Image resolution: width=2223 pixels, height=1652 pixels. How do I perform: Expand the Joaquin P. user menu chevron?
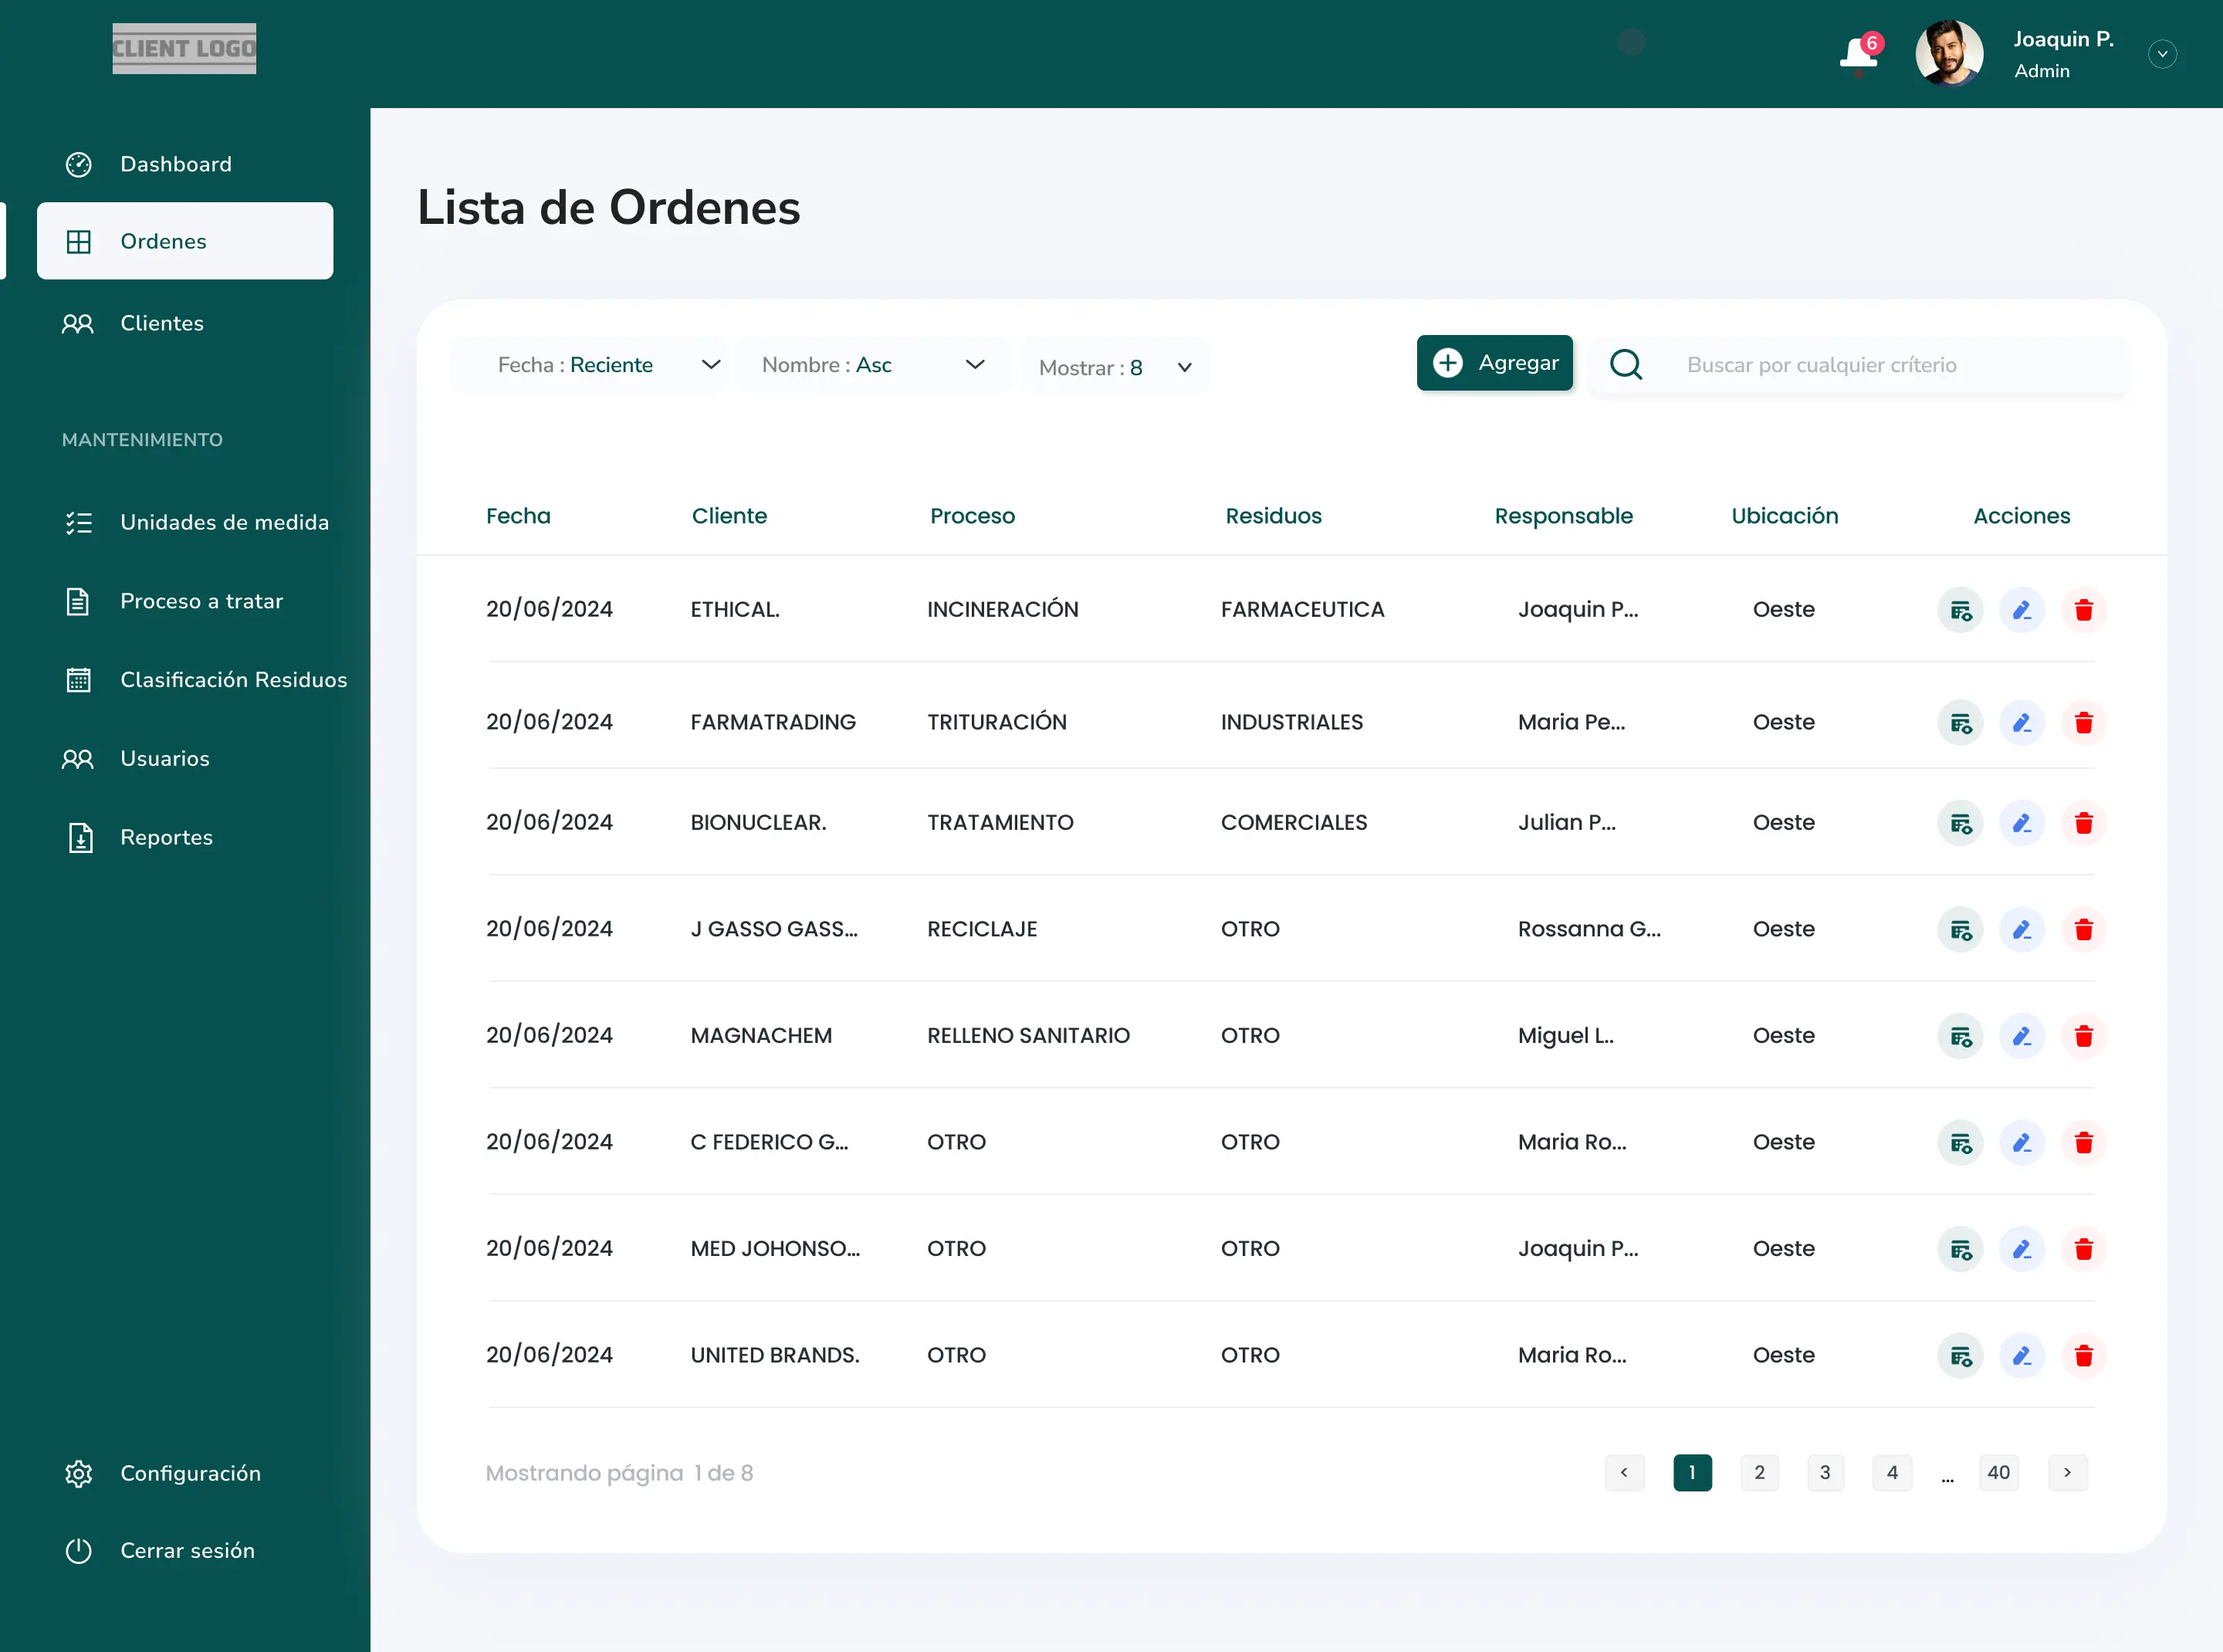[2162, 54]
